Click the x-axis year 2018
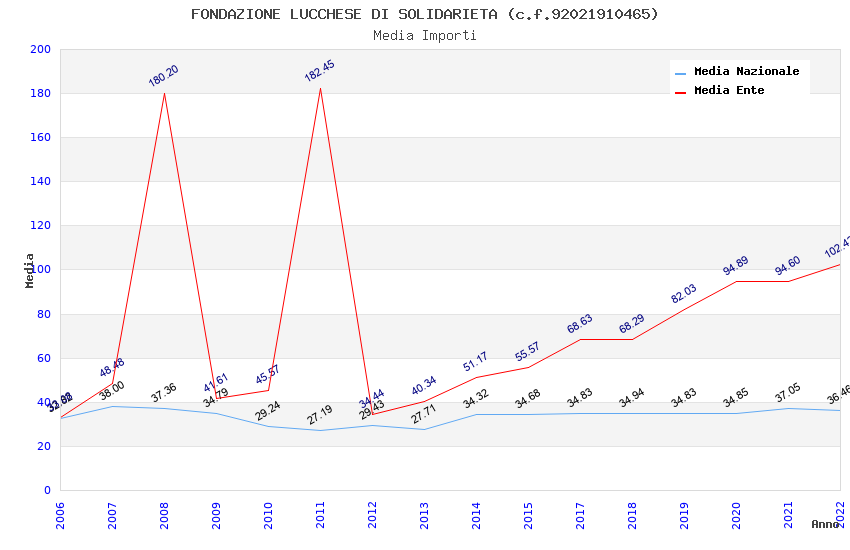The height and width of the screenshot is (550, 850). tap(633, 516)
